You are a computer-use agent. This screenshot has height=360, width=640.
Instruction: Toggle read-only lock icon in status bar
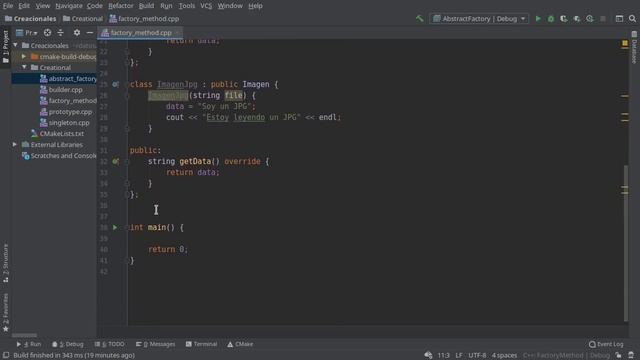pyautogui.click(x=619, y=355)
